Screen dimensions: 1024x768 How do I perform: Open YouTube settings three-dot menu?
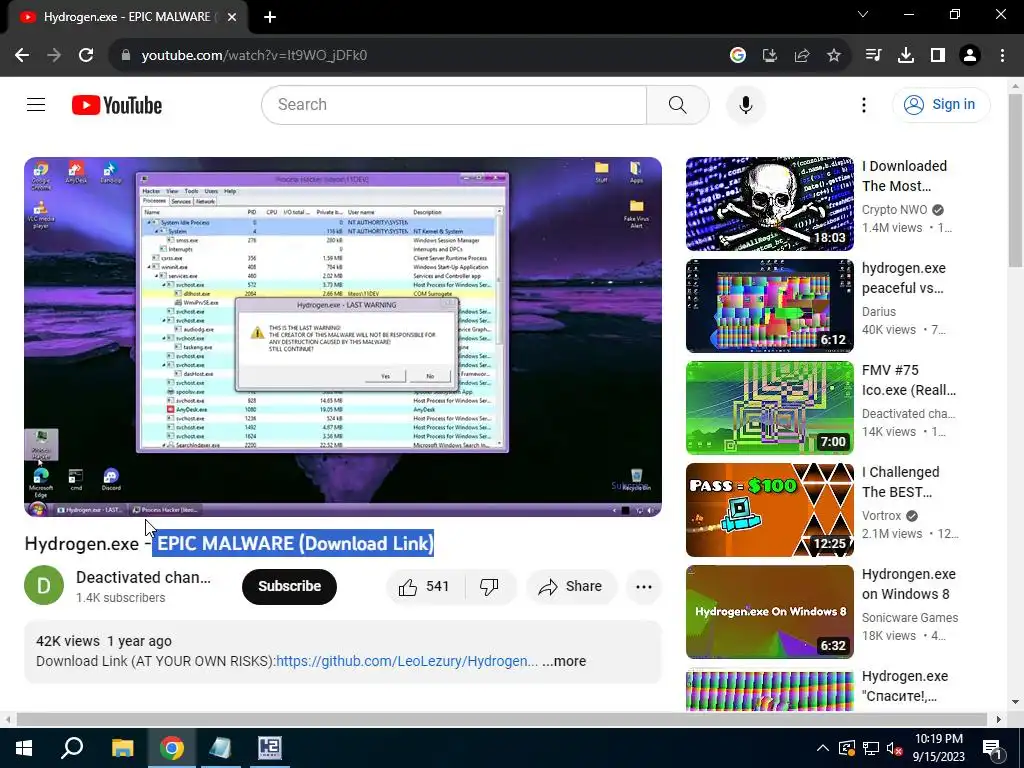coord(863,104)
